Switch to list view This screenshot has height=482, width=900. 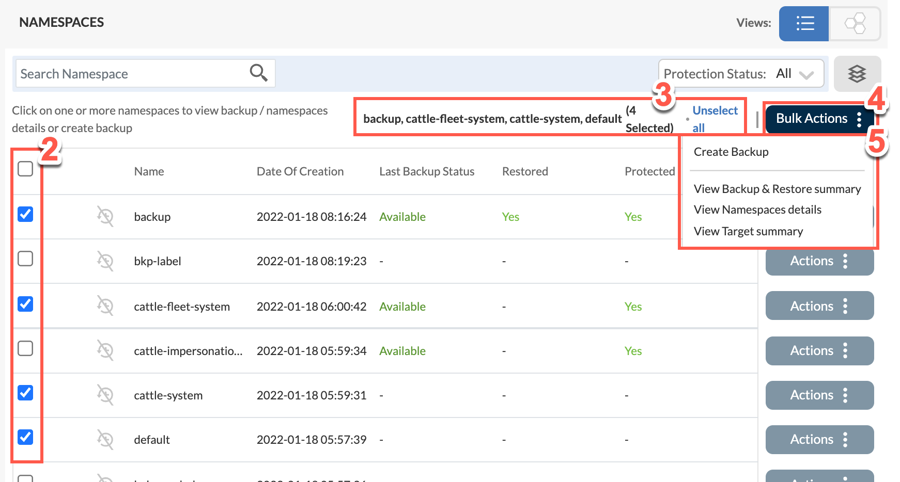coord(804,23)
